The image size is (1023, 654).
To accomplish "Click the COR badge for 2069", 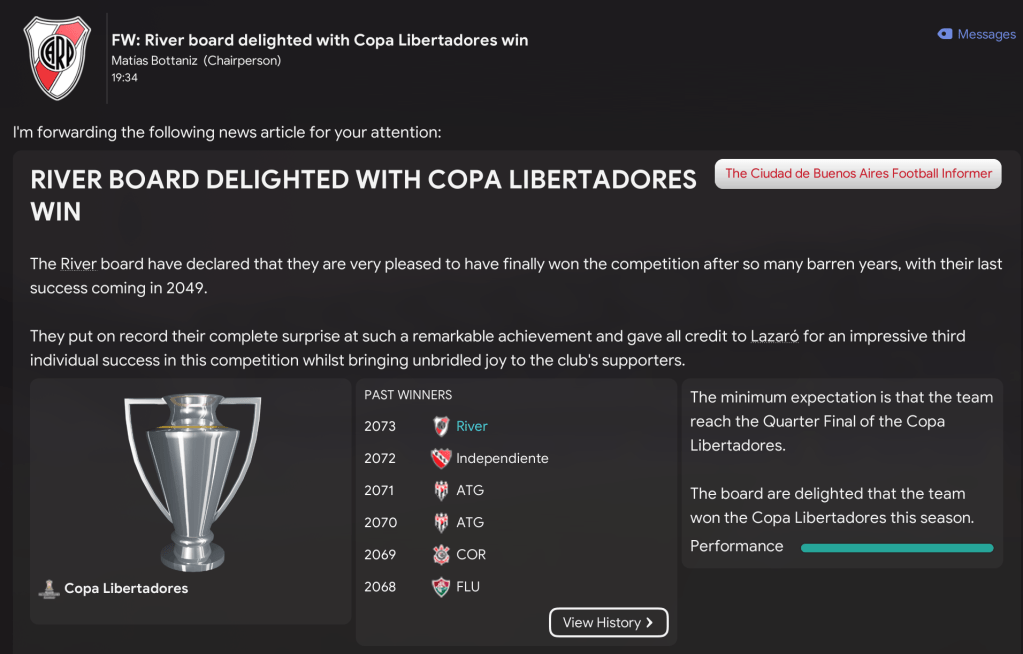I will pyautogui.click(x=440, y=554).
